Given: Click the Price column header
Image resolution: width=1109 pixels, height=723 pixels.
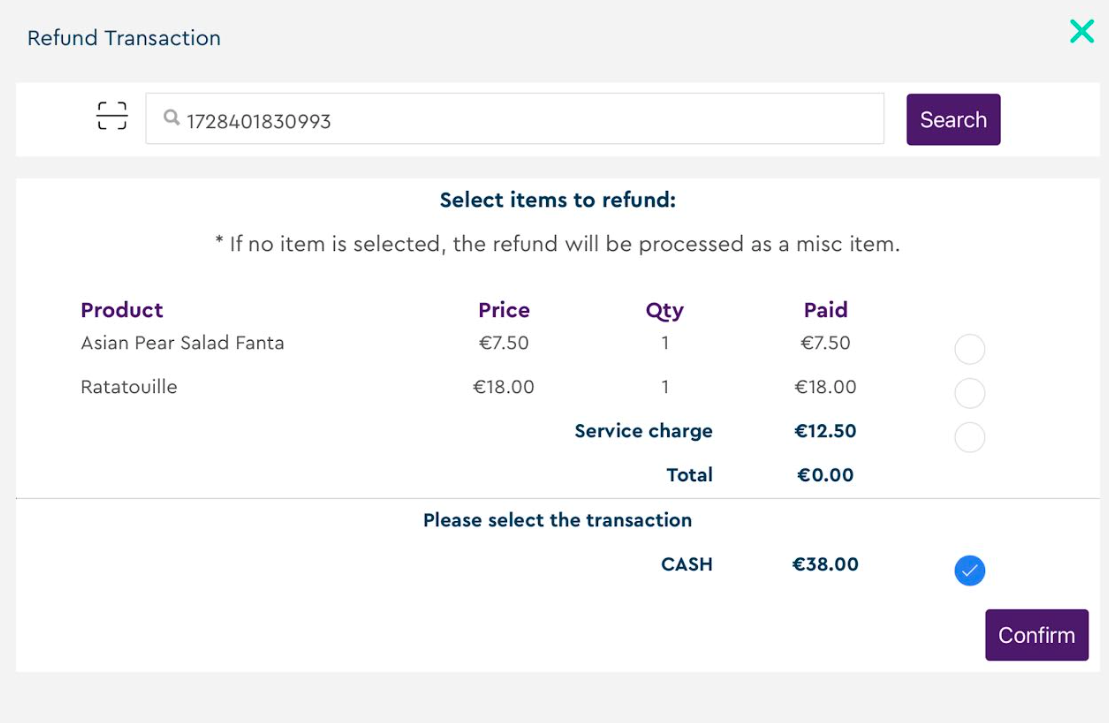Looking at the screenshot, I should point(504,310).
